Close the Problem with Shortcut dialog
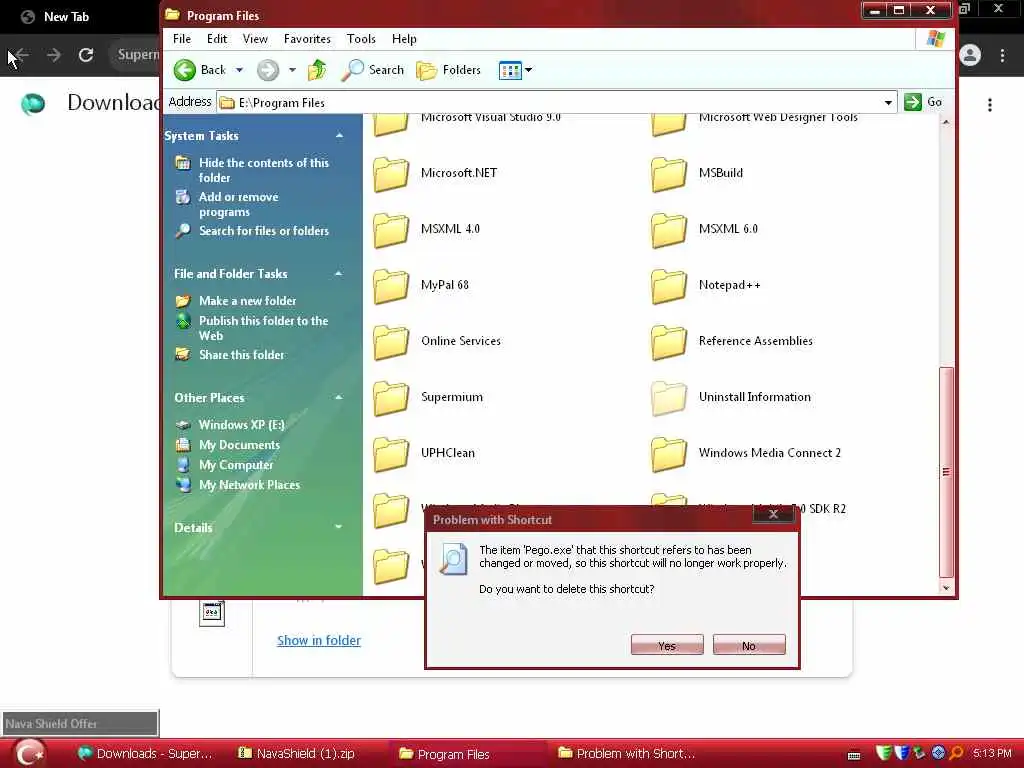 (773, 515)
